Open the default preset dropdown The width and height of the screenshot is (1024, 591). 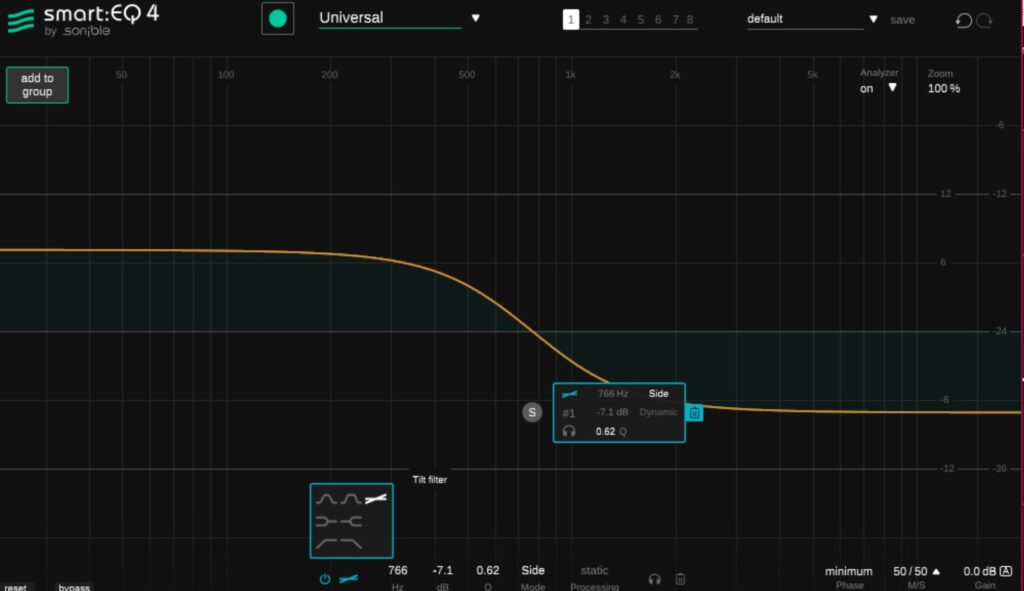873,19
